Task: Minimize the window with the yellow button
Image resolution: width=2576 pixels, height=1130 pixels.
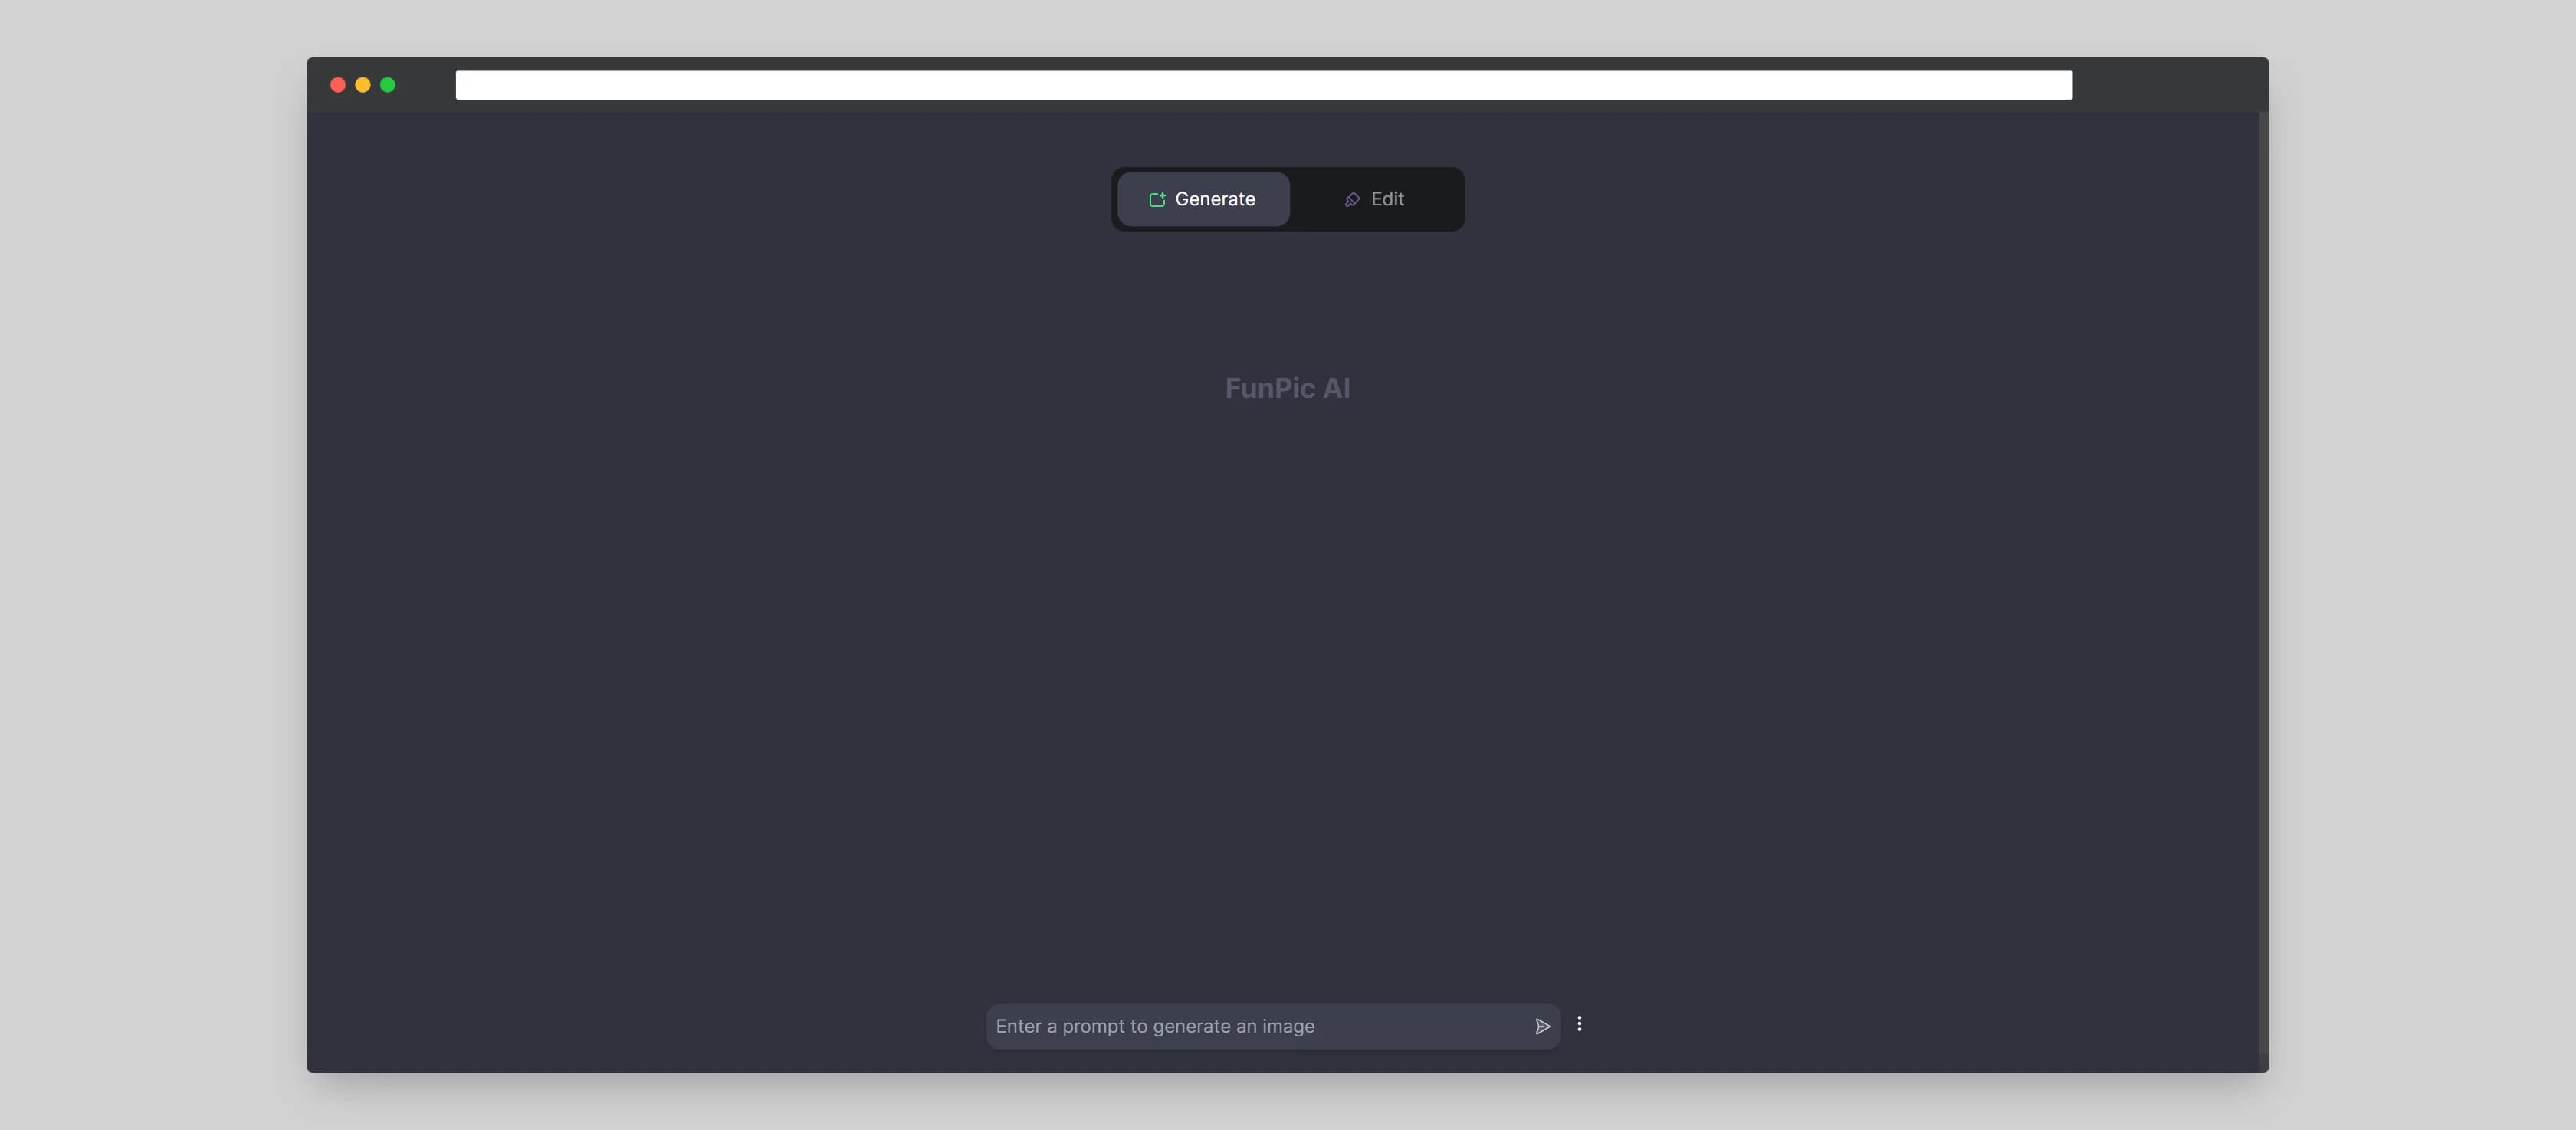Action: (363, 85)
